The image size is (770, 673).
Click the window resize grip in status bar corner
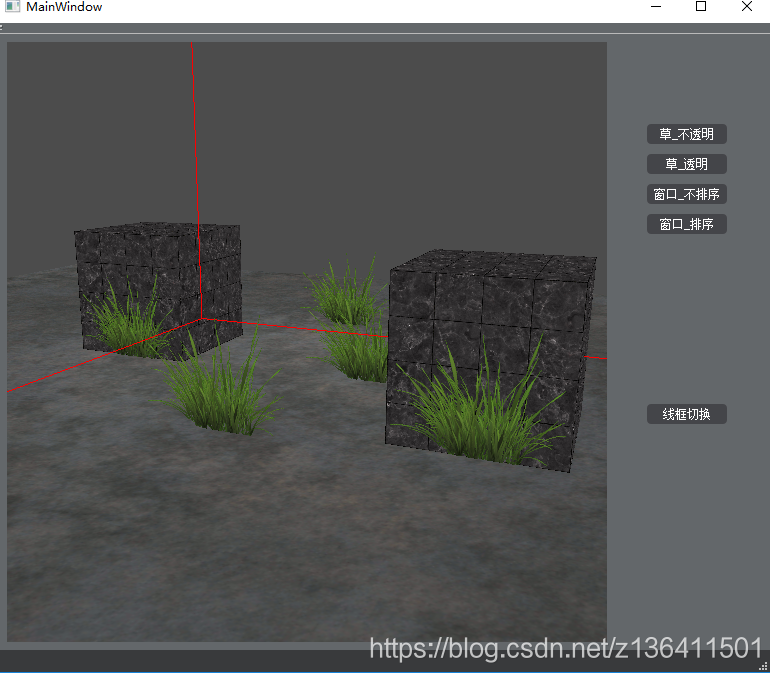764,666
